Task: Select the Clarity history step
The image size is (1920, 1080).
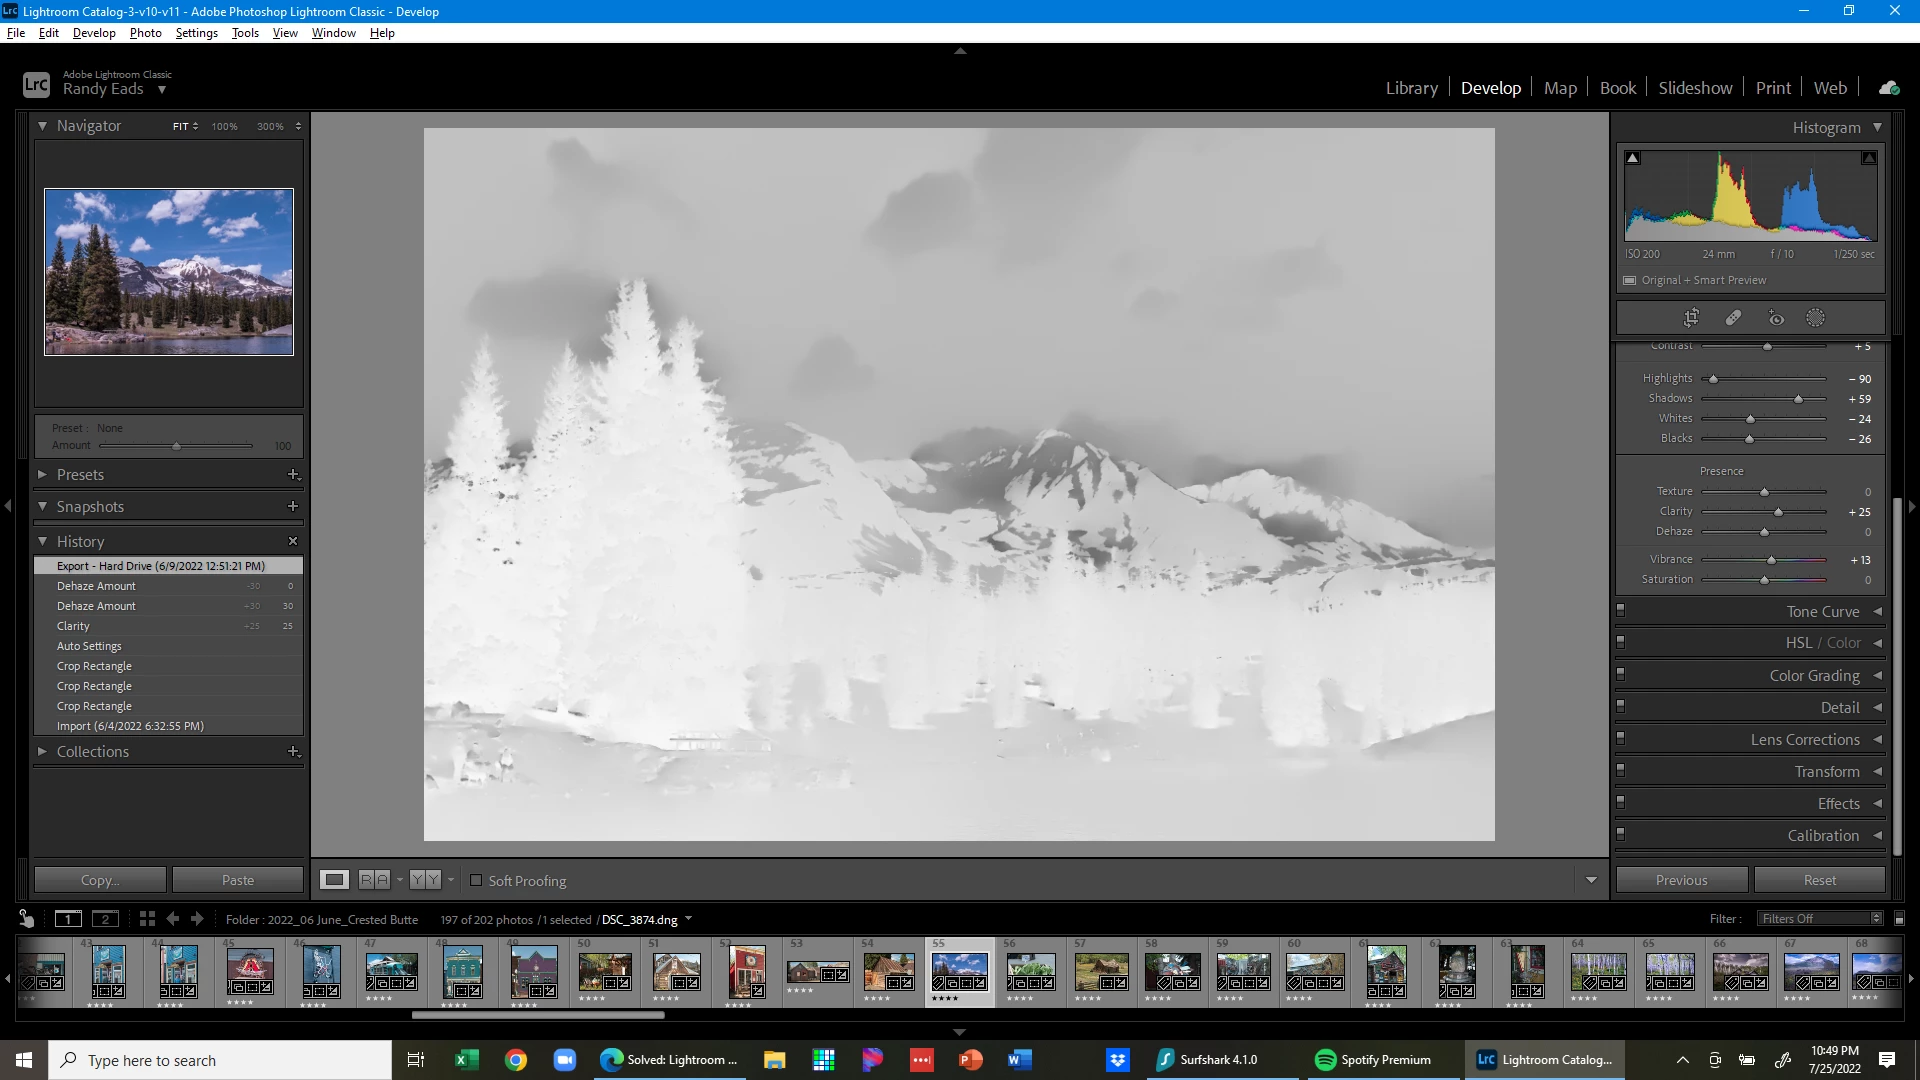Action: pyautogui.click(x=73, y=626)
